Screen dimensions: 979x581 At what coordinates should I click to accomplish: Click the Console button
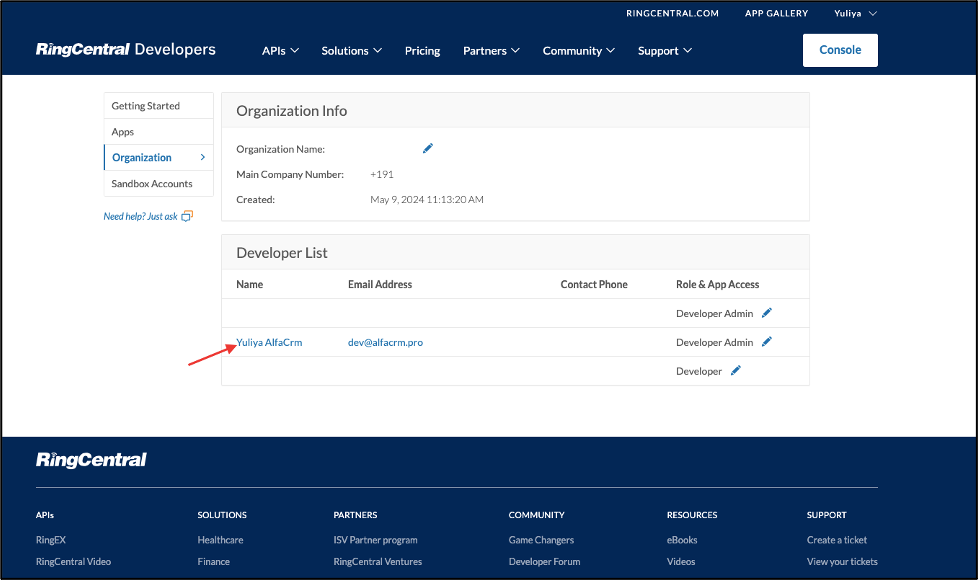click(840, 50)
